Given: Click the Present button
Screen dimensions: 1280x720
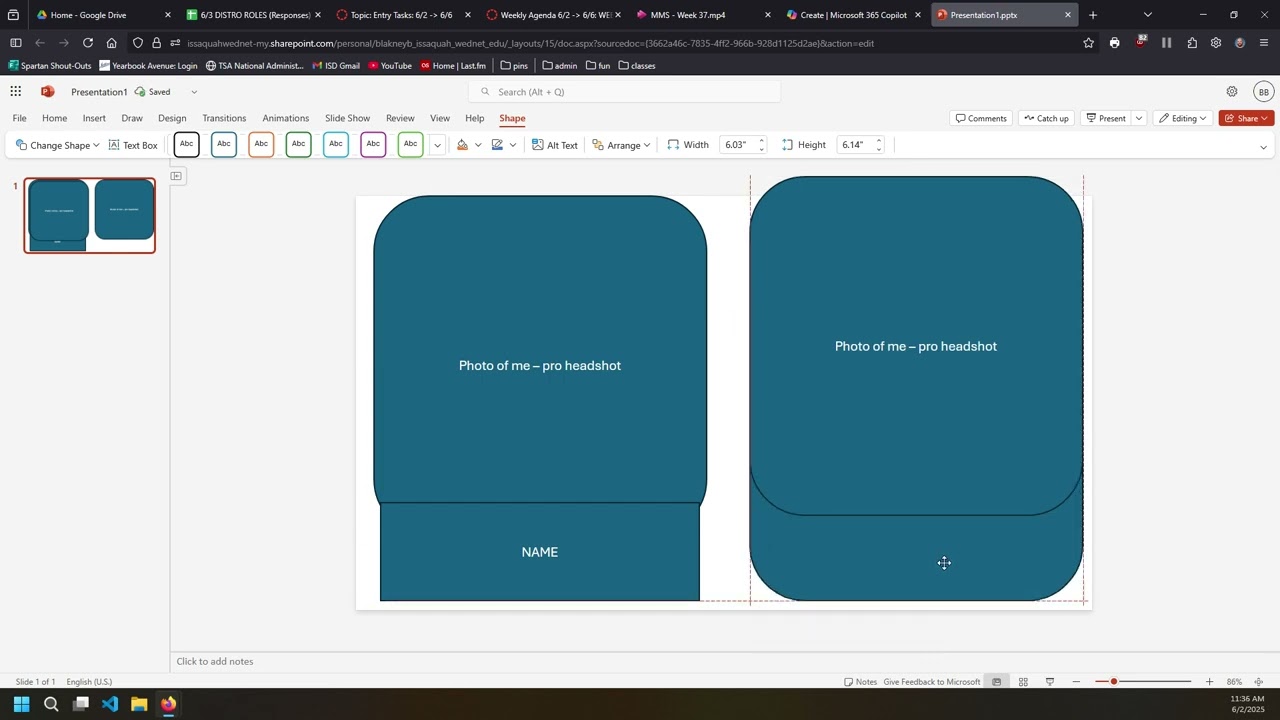Looking at the screenshot, I should 1106,118.
